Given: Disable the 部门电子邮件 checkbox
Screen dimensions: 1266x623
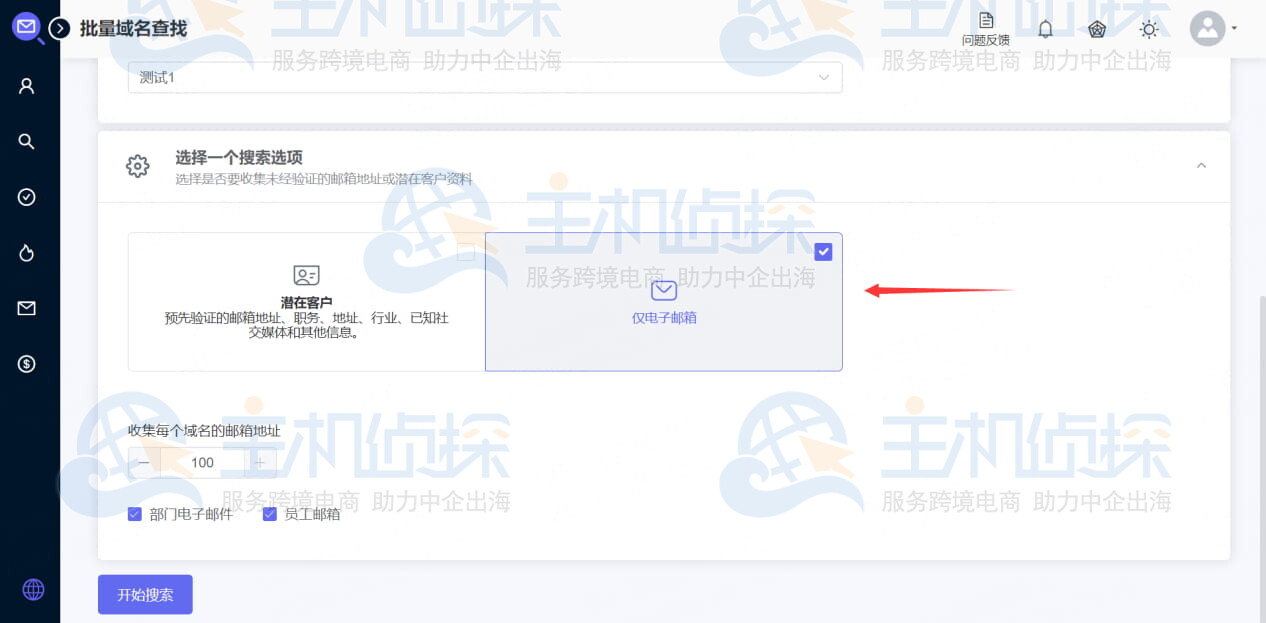Looking at the screenshot, I should (135, 513).
